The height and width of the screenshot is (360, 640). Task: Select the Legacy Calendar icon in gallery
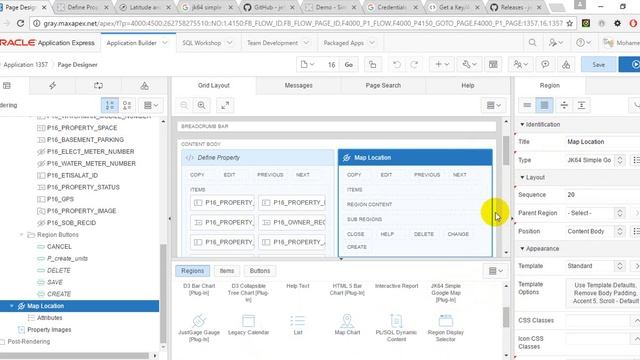pyautogui.click(x=248, y=321)
